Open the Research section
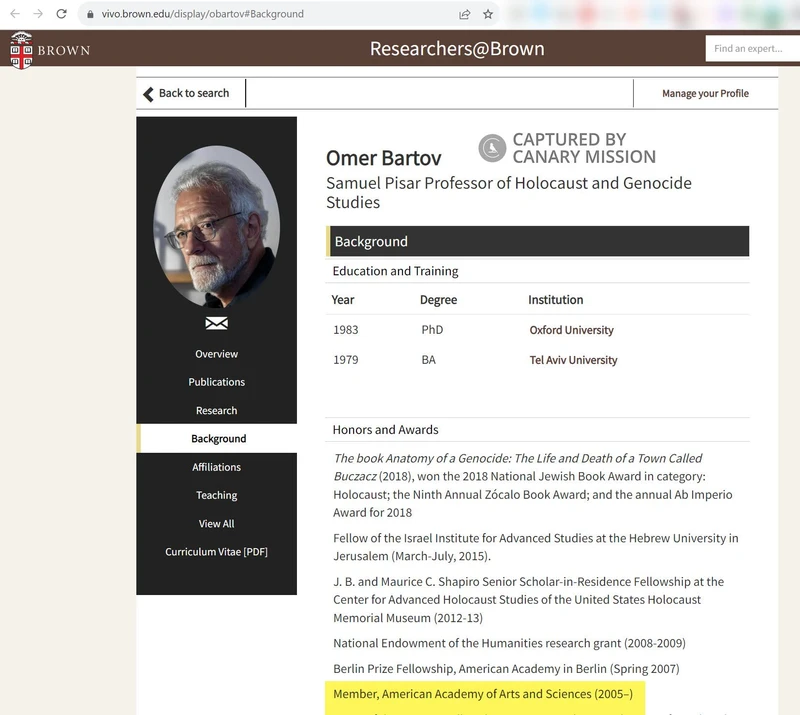Image resolution: width=800 pixels, height=715 pixels. point(216,410)
